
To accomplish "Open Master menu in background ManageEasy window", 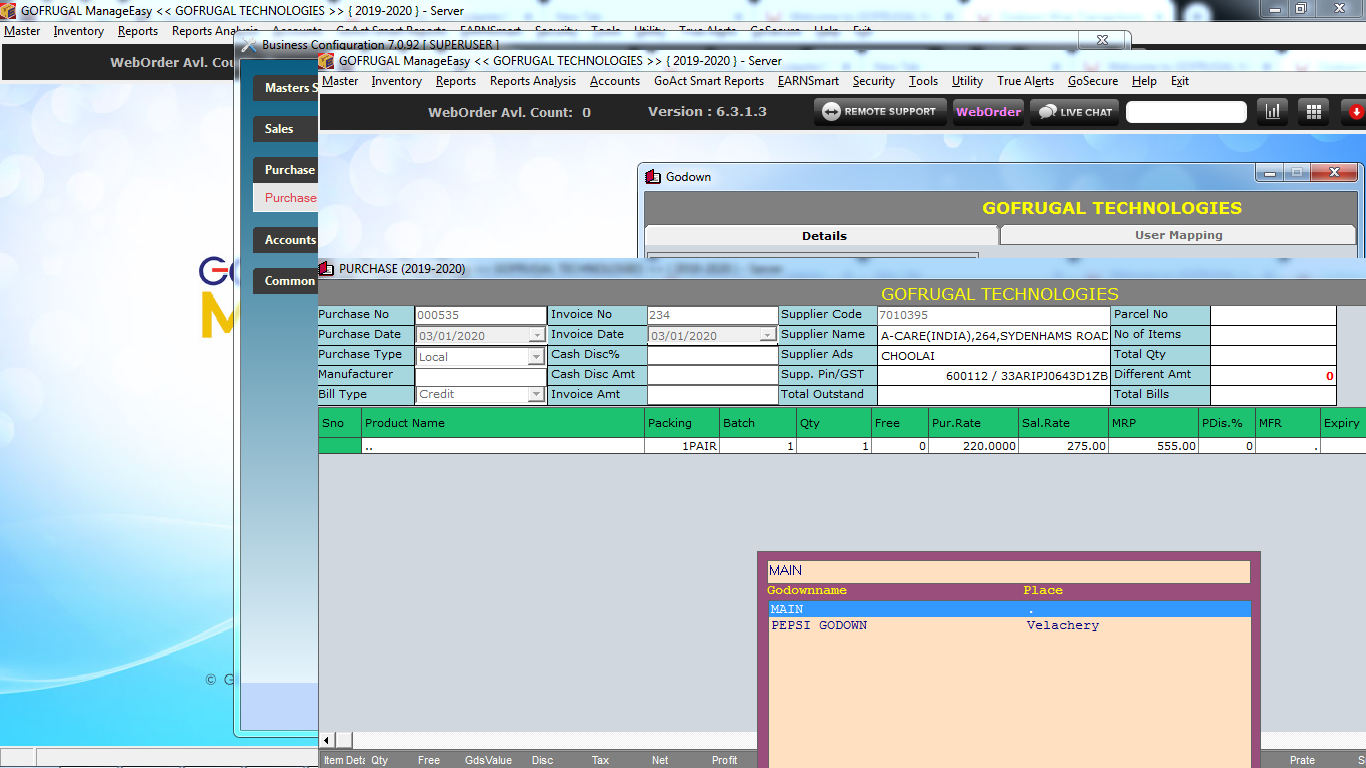I will click(22, 31).
